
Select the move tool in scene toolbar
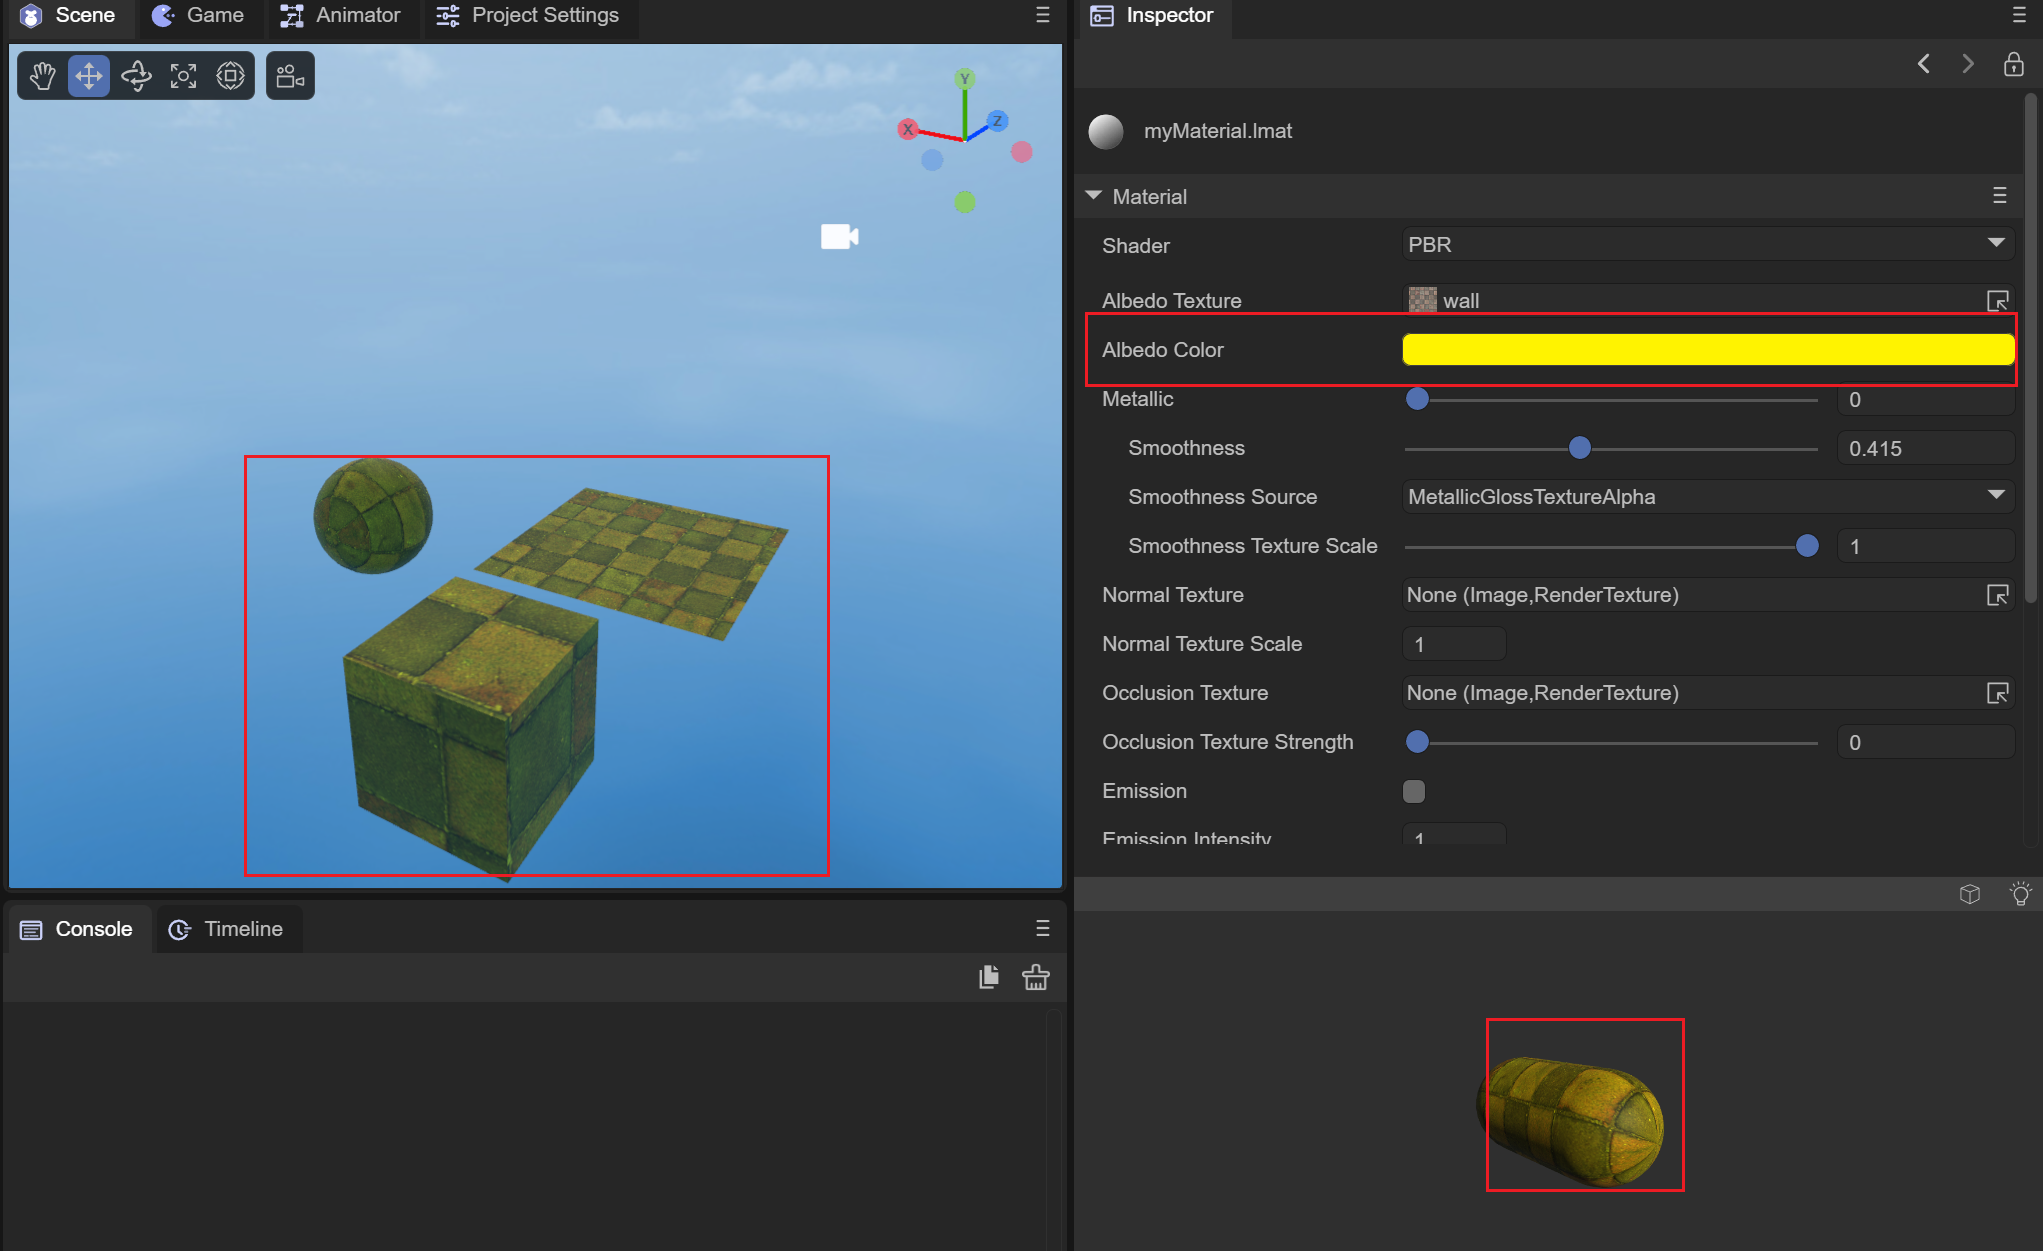click(x=89, y=76)
